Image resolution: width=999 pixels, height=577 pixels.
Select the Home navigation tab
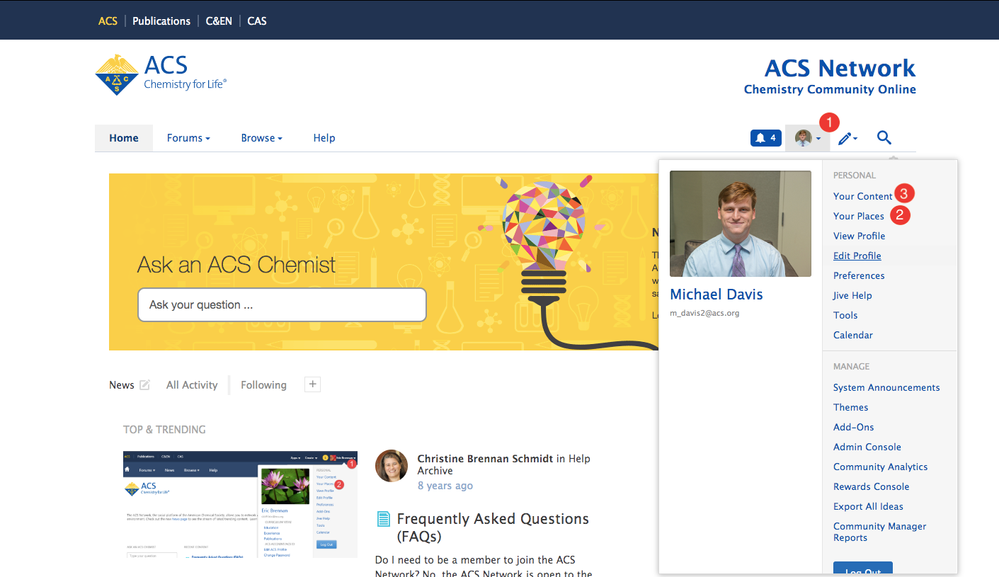[x=124, y=138]
